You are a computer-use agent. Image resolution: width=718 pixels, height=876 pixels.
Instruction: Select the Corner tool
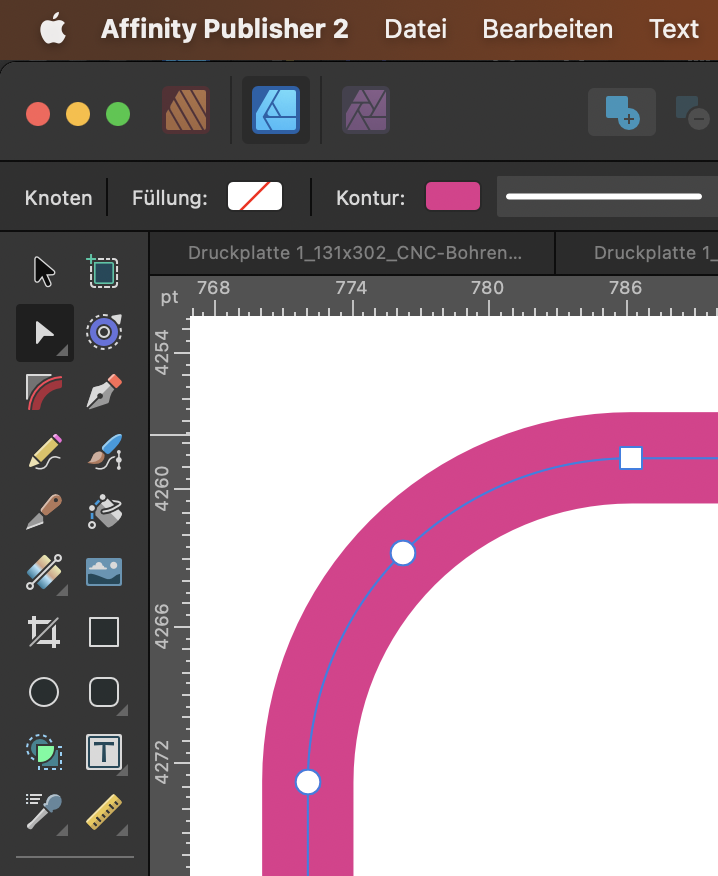[x=44, y=392]
